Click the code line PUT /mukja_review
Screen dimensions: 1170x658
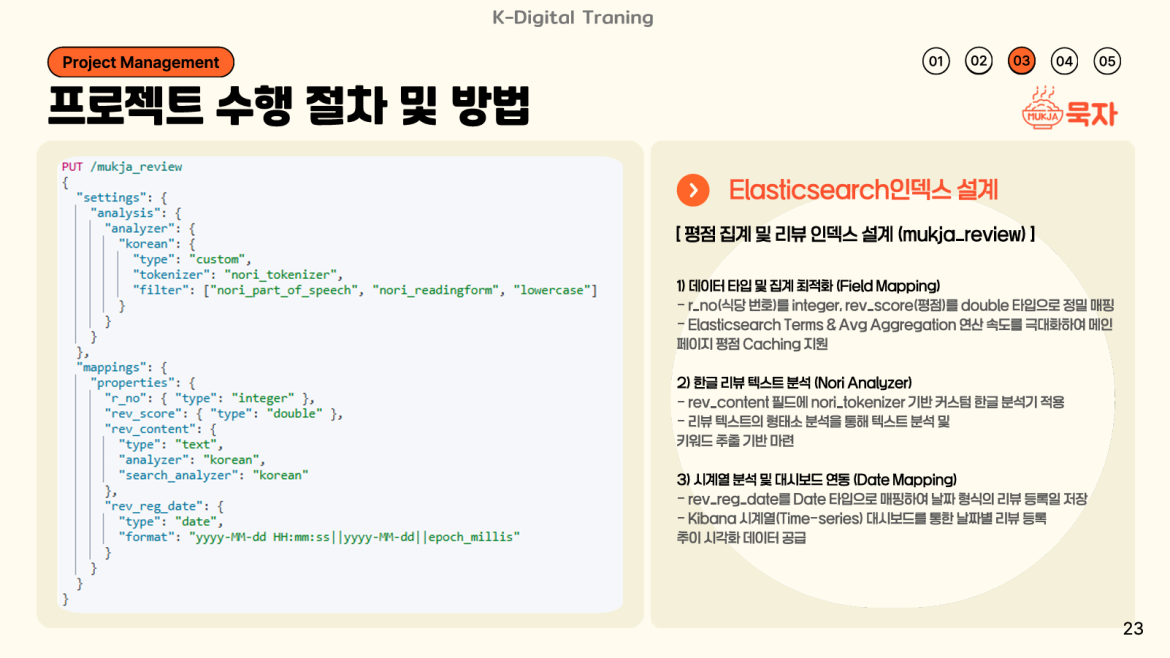[122, 166]
